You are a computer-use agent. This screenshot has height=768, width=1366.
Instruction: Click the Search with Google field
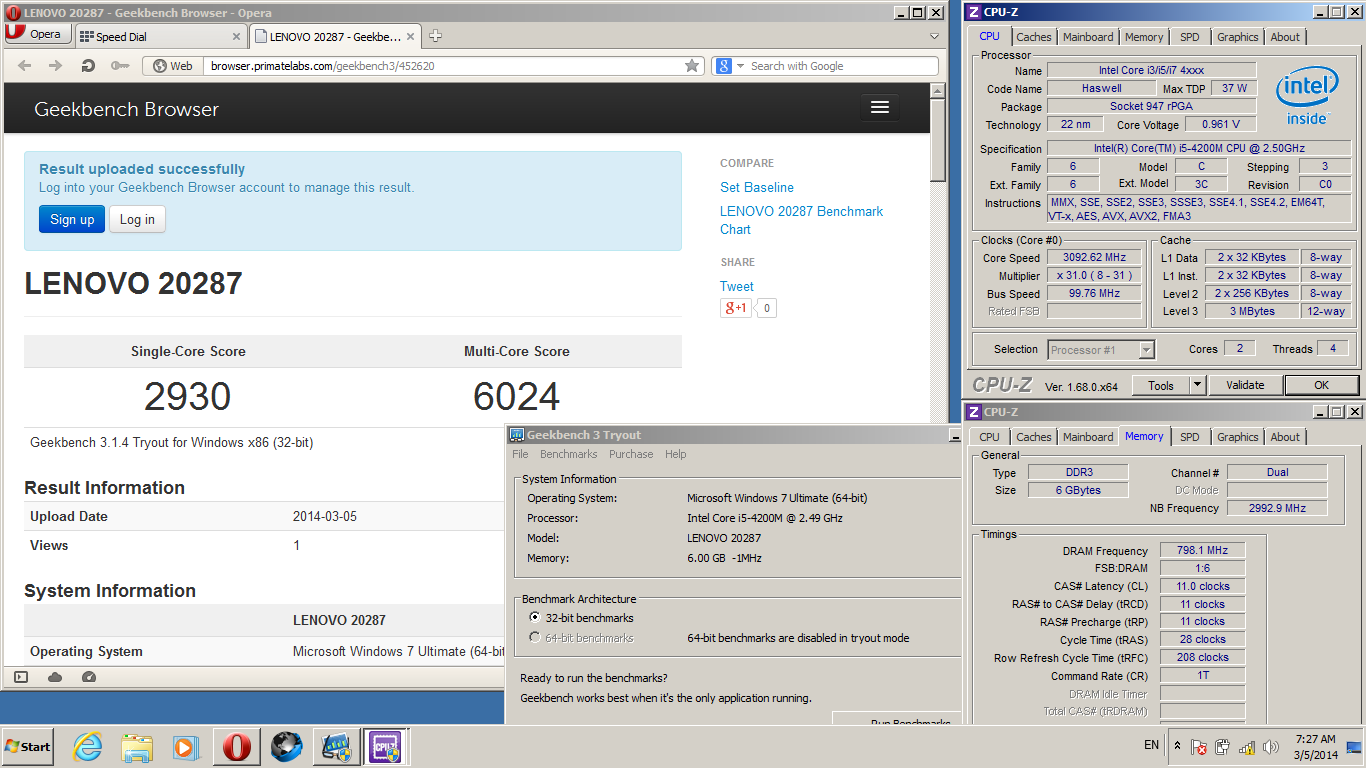tap(841, 66)
